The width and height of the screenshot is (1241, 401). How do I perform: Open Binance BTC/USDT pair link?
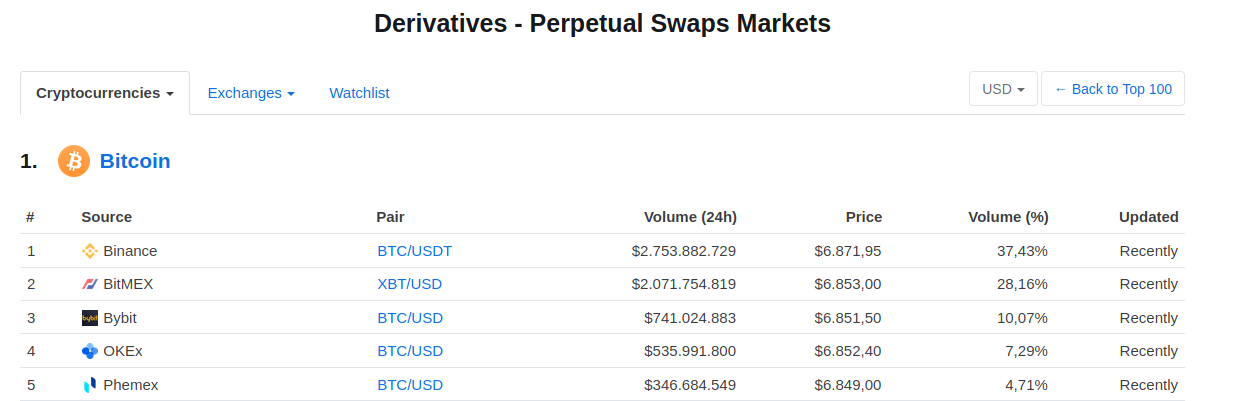coord(414,251)
